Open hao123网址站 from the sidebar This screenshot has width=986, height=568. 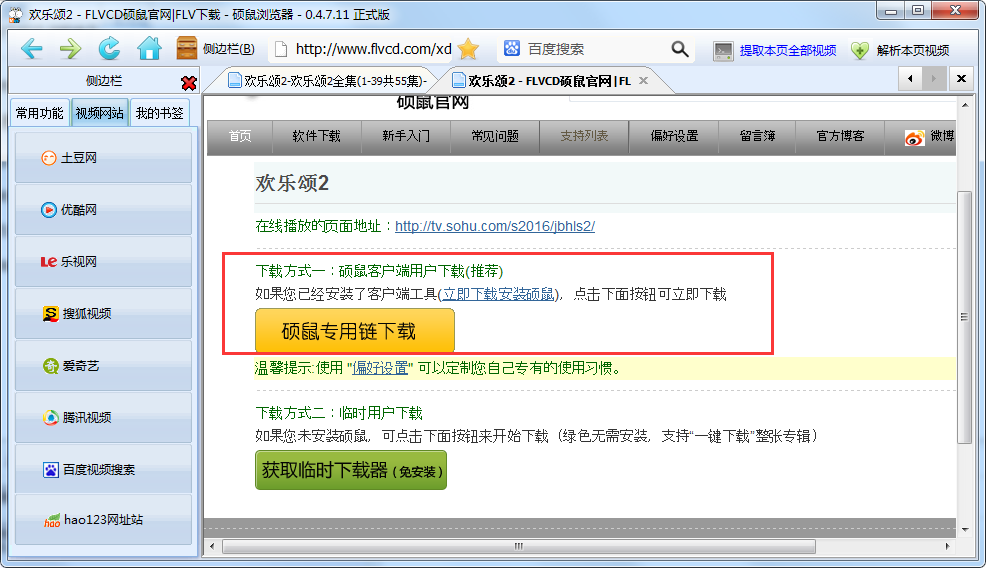(x=103, y=520)
